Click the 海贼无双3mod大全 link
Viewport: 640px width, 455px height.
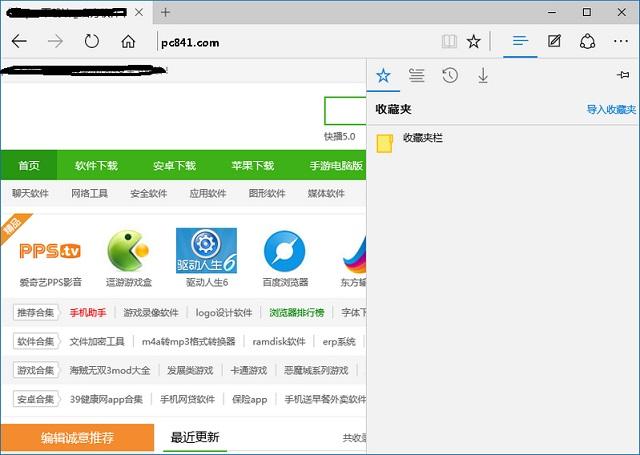pyautogui.click(x=110, y=371)
